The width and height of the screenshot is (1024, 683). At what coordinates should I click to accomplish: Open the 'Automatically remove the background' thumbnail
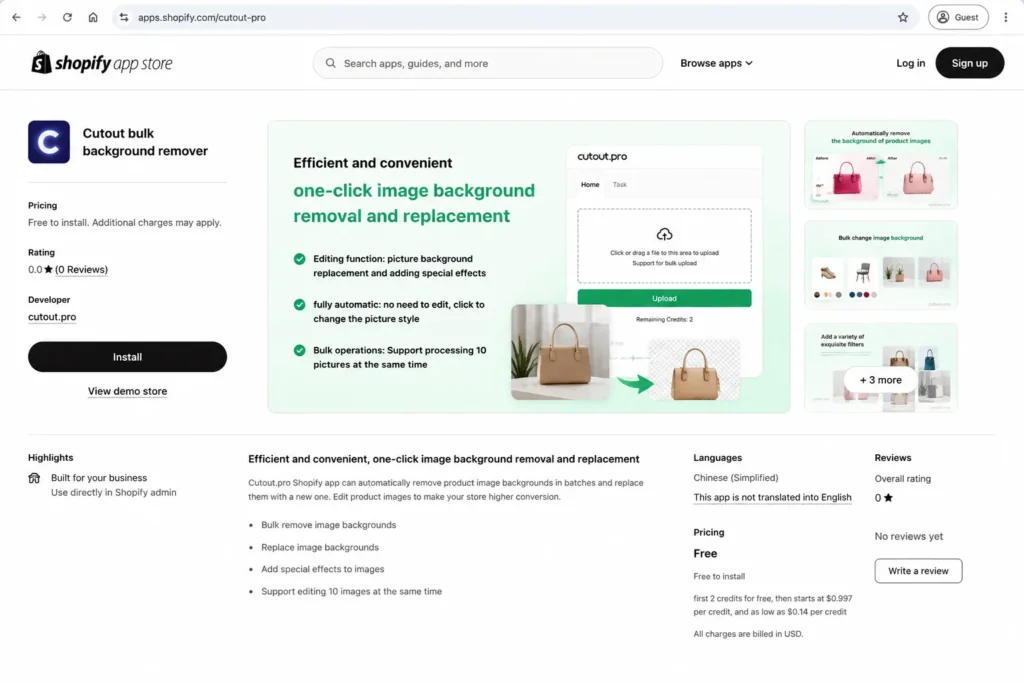point(880,165)
